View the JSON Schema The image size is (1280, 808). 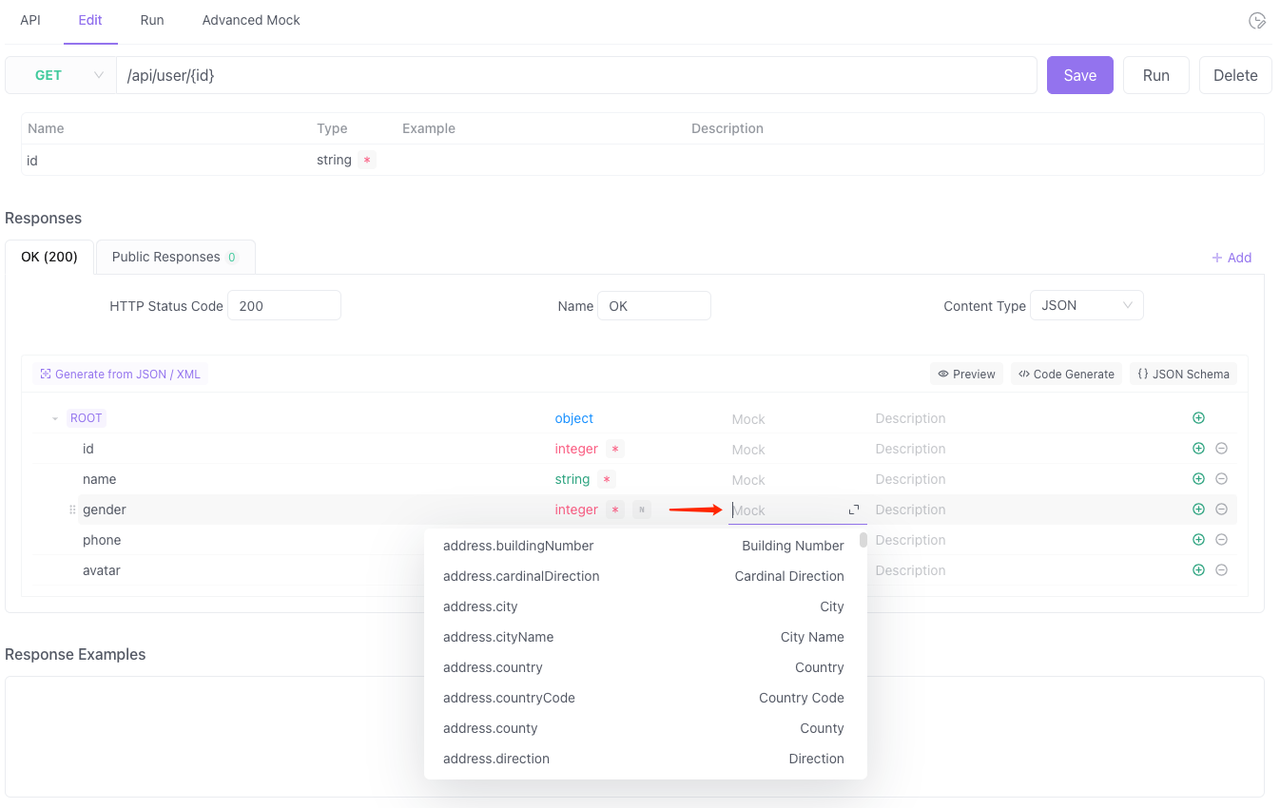point(1184,374)
